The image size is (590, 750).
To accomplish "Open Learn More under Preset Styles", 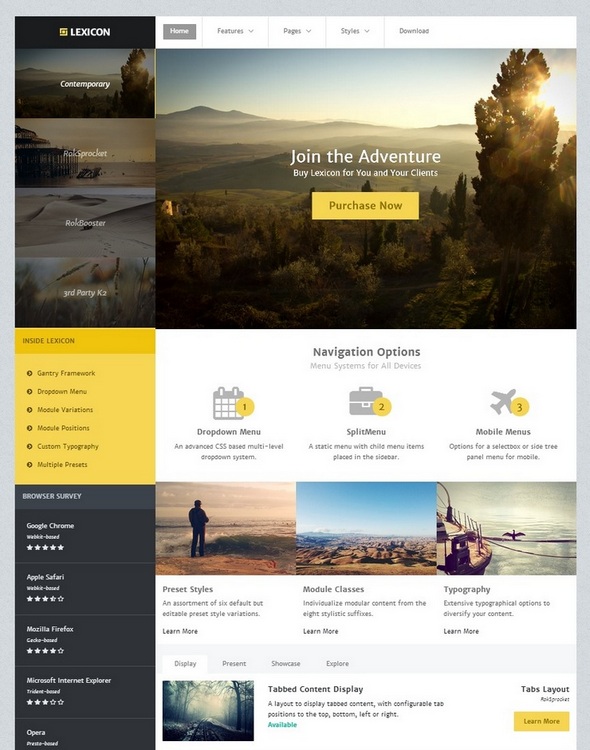I will pyautogui.click(x=180, y=631).
